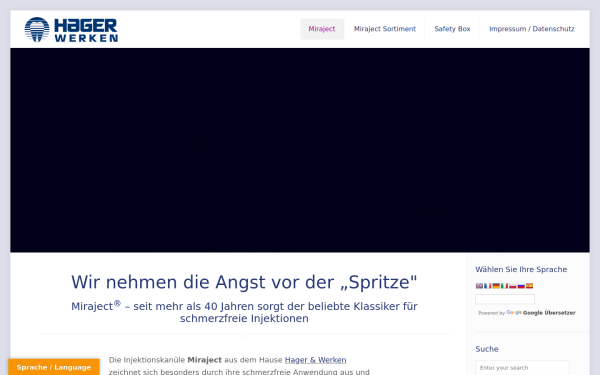Image resolution: width=600 pixels, height=375 pixels.
Task: Select the Polish flag language option
Action: (513, 286)
